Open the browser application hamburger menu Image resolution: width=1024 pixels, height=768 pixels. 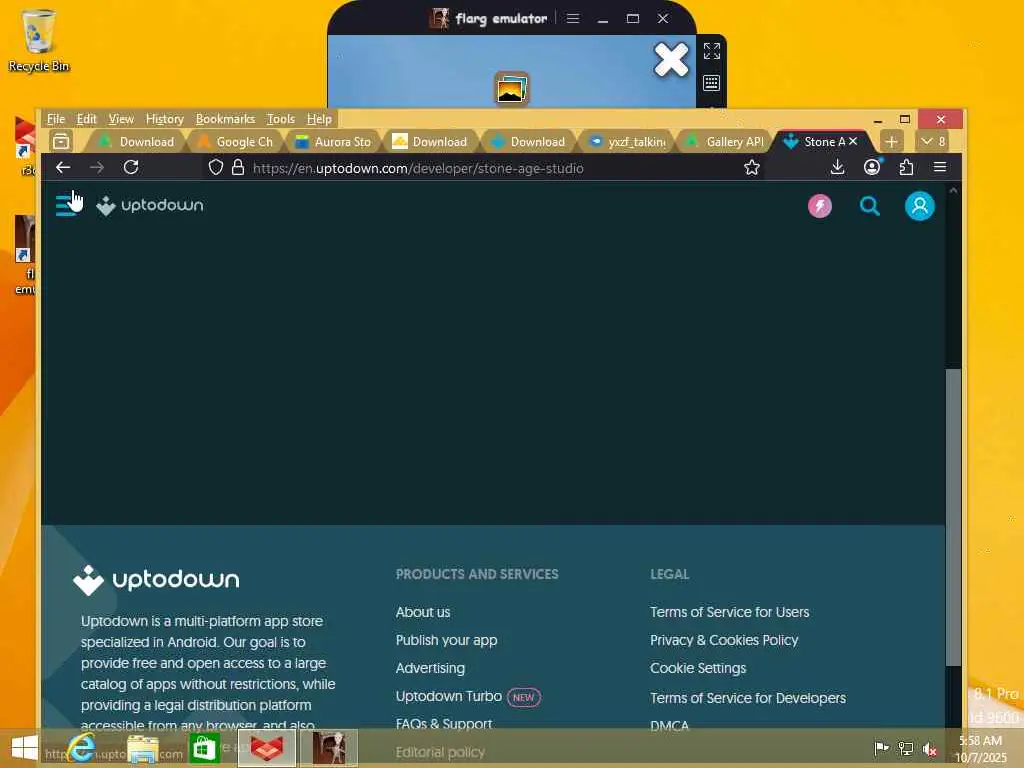coord(940,168)
